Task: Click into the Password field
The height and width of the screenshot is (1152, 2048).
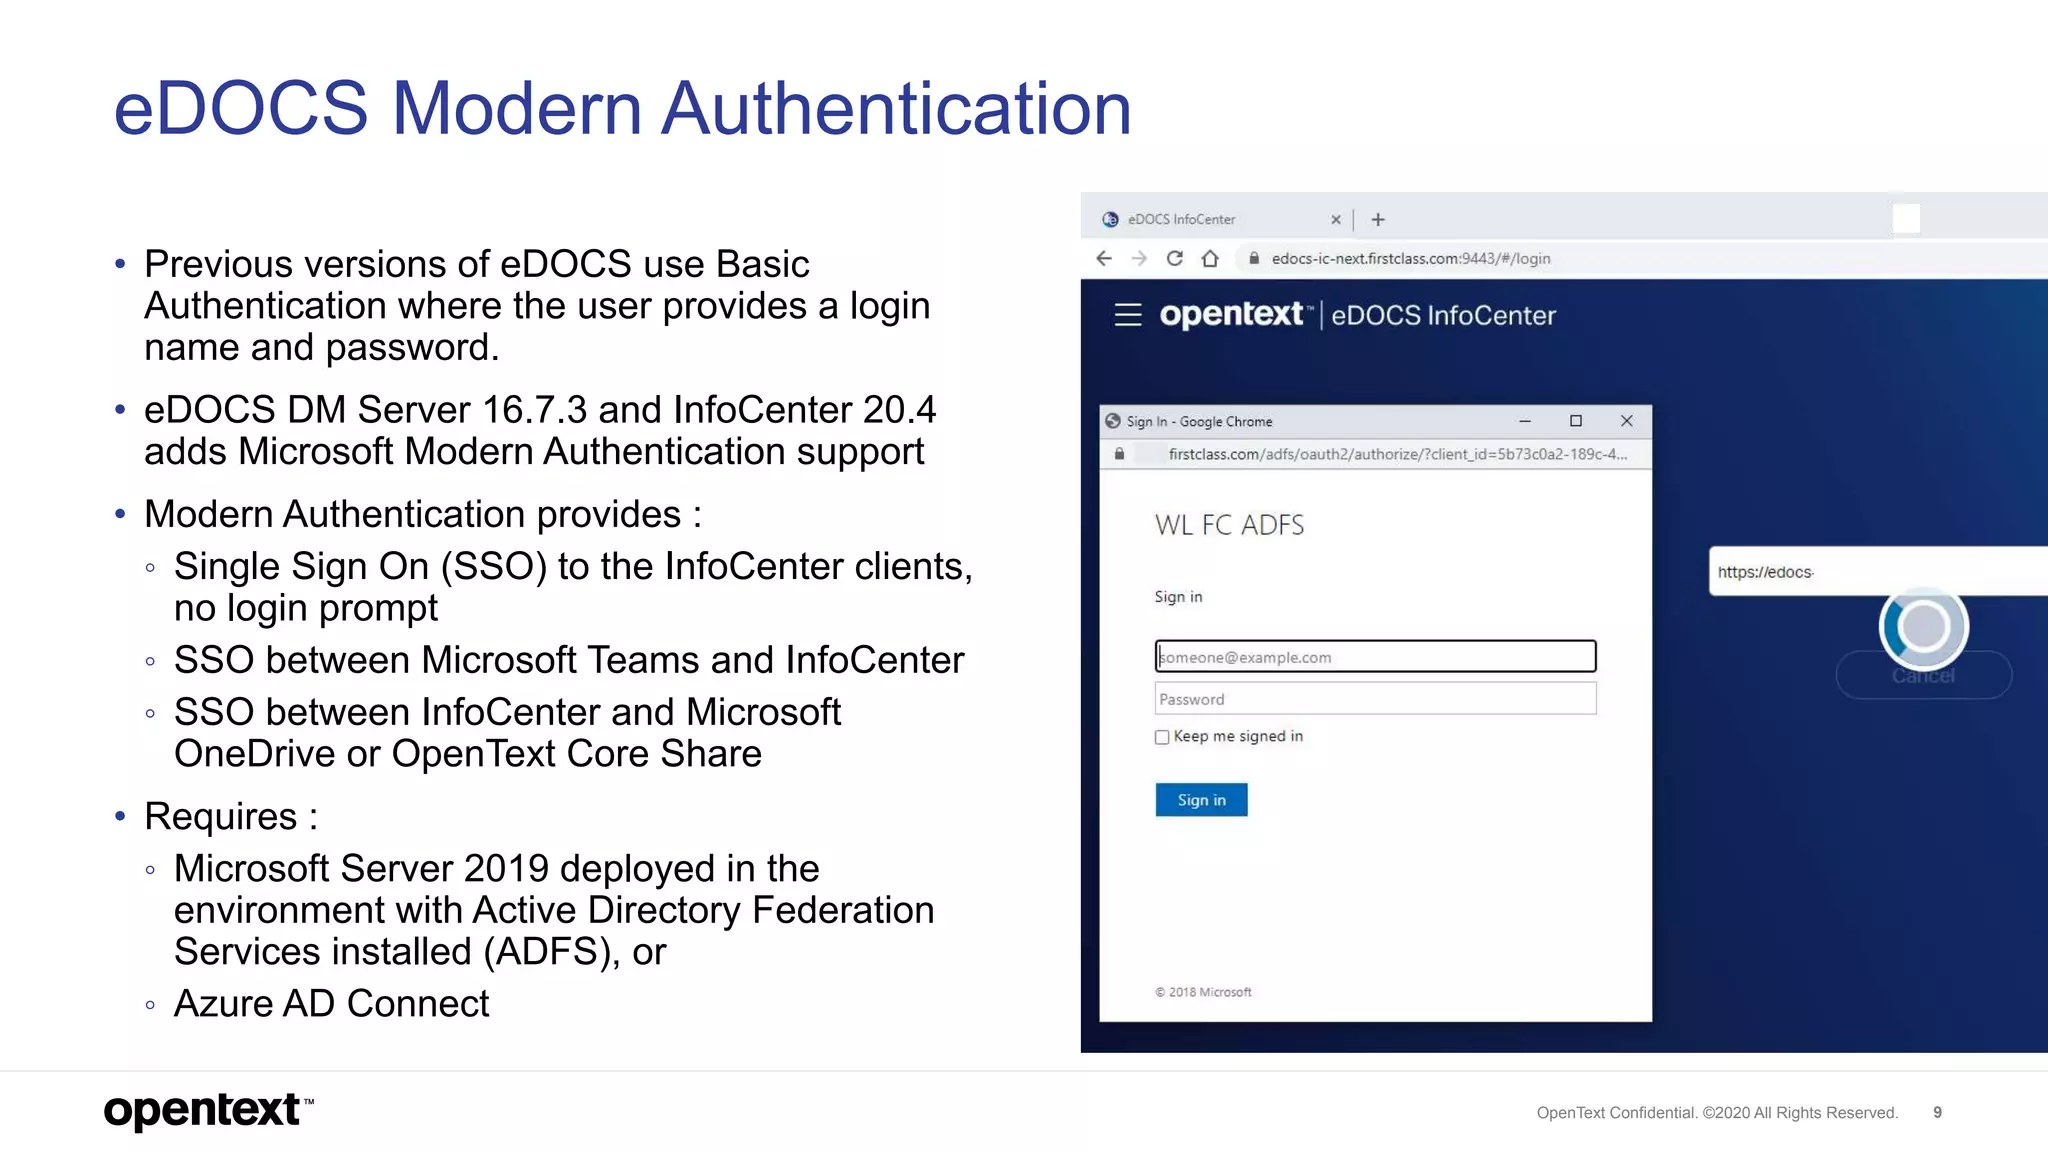Action: tap(1375, 698)
